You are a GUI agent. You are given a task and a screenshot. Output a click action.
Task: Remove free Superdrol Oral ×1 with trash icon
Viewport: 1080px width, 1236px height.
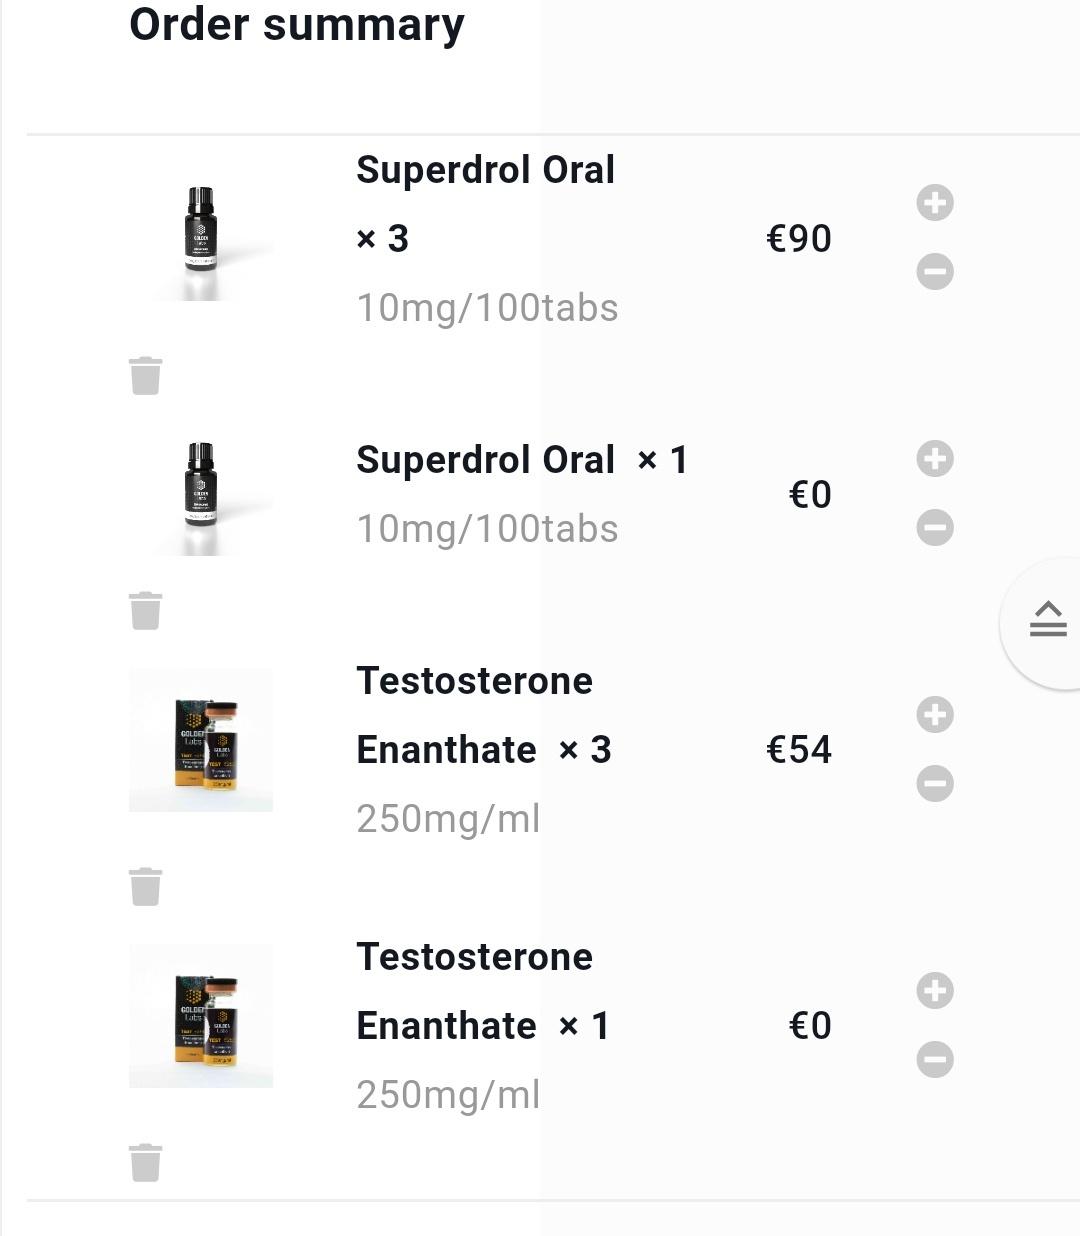click(x=146, y=611)
